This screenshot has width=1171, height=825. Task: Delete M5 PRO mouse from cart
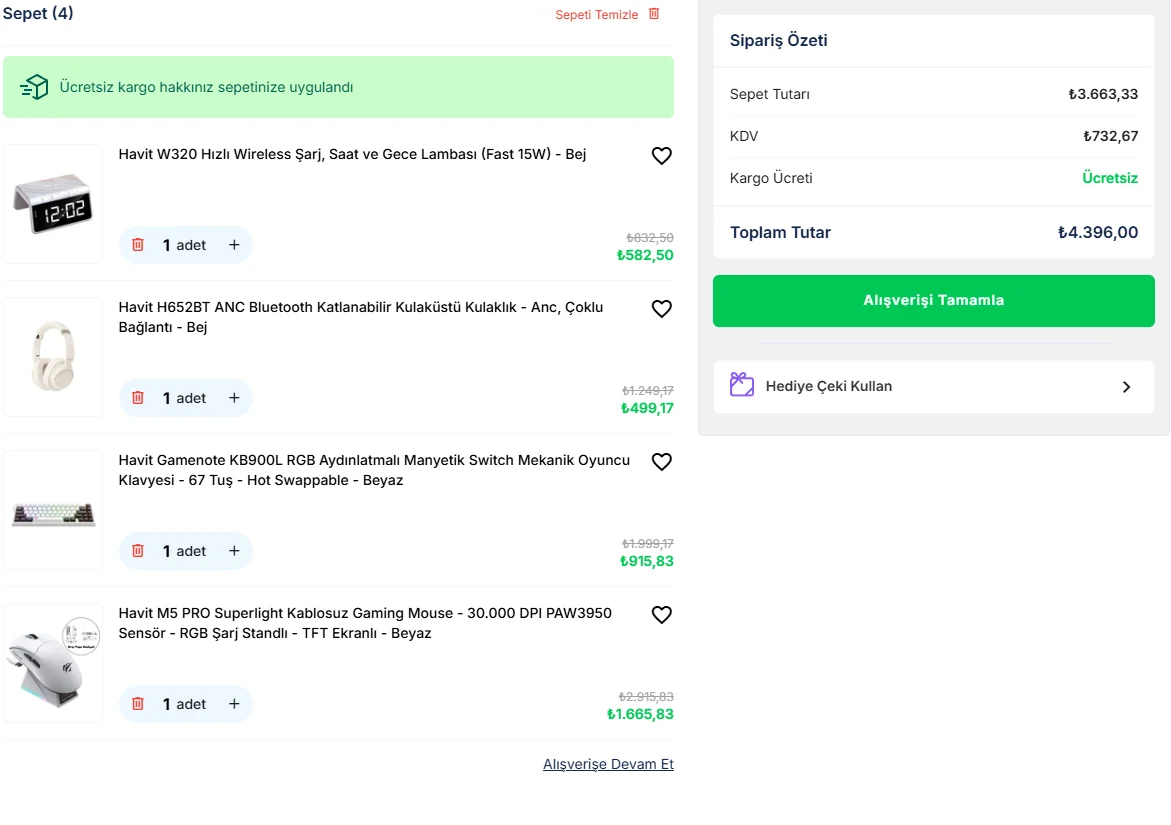point(138,704)
